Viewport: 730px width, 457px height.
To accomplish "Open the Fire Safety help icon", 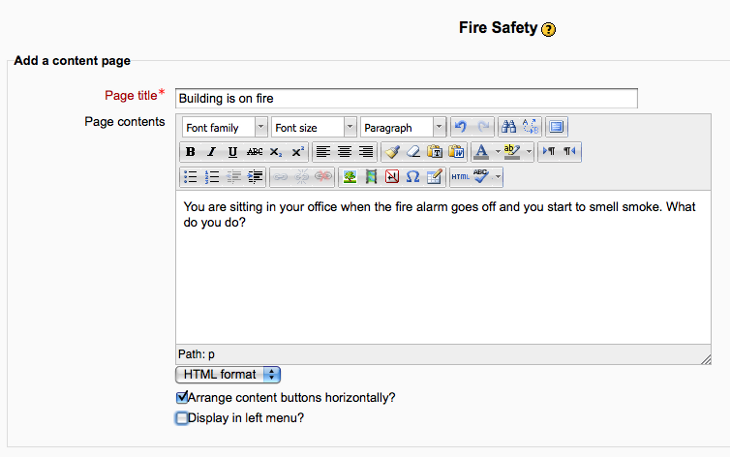I will tap(548, 29).
